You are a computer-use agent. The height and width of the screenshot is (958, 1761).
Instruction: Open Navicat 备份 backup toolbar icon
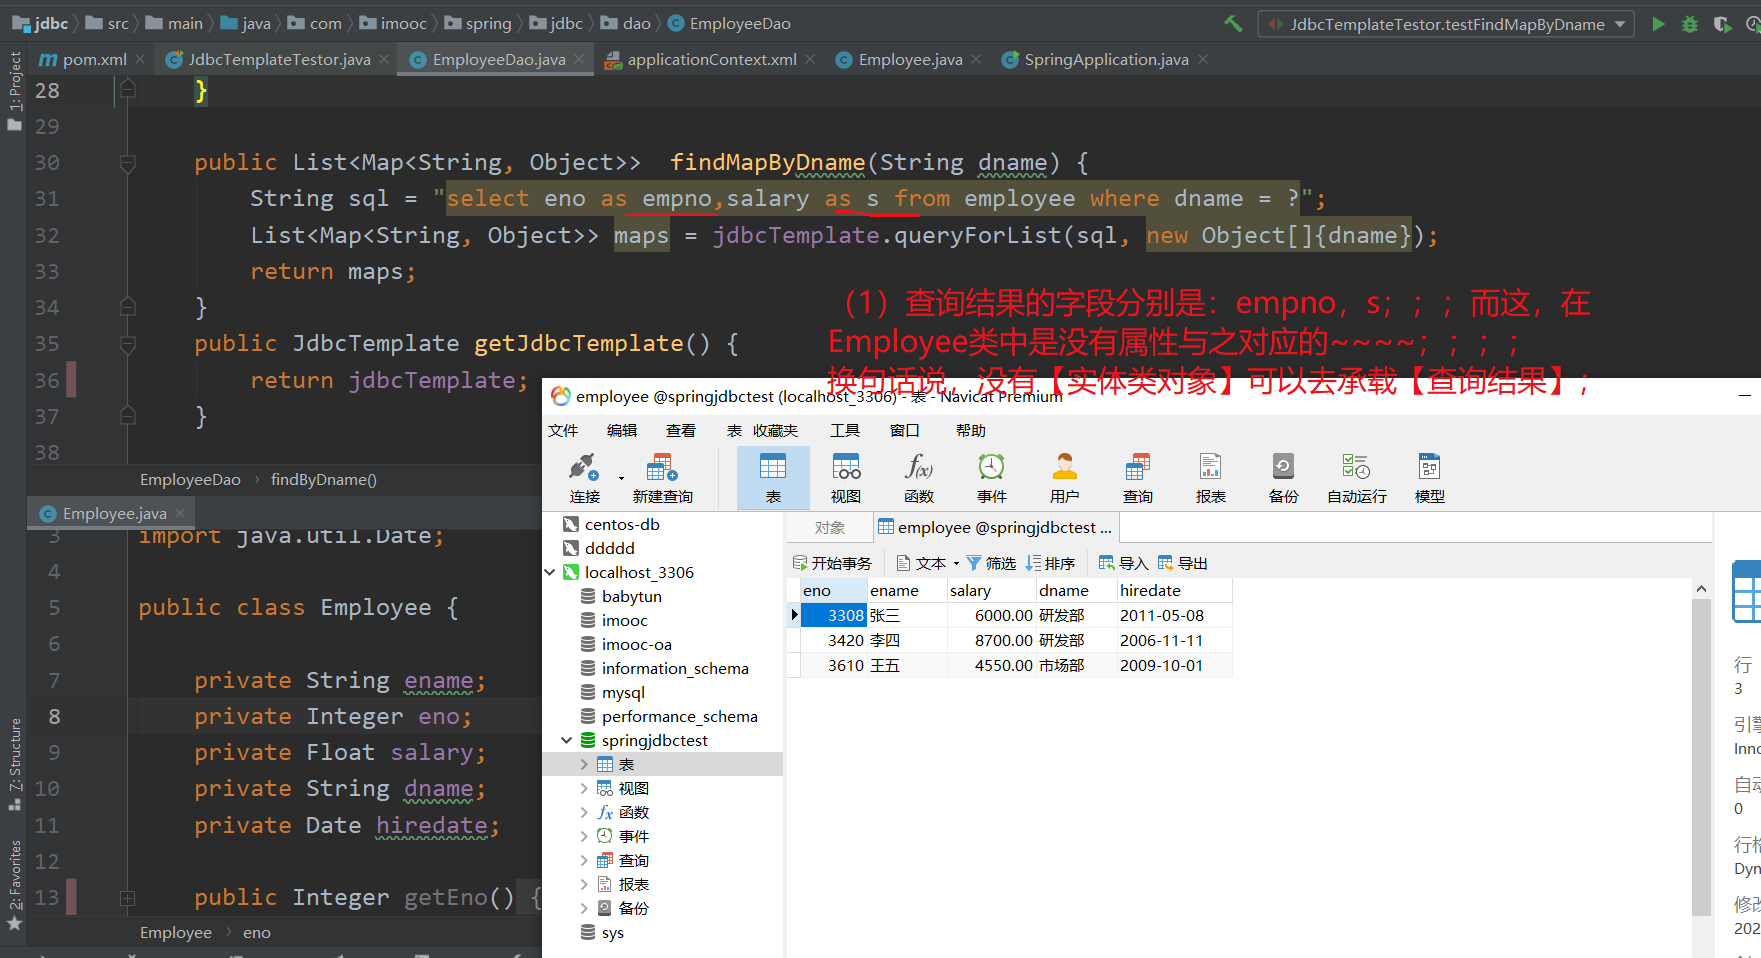coord(1284,478)
